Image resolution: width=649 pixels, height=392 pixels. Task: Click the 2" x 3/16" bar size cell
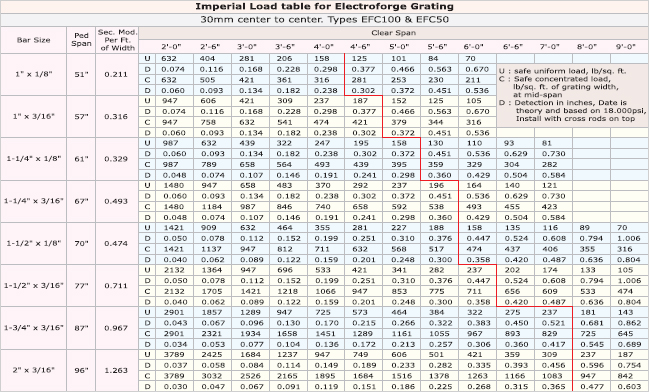(x=34, y=370)
